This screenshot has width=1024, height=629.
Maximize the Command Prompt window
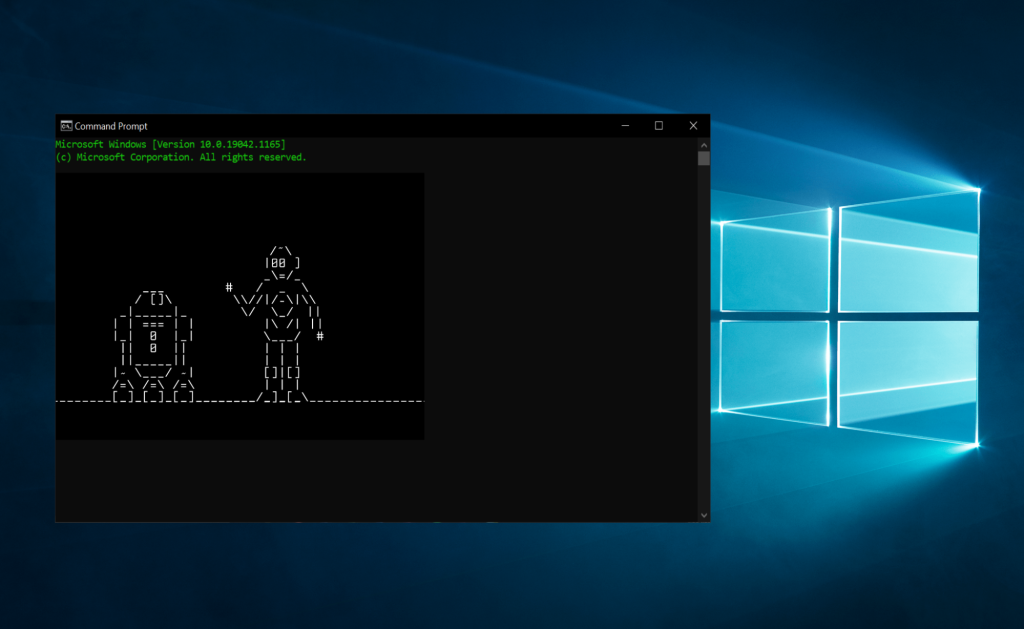click(658, 126)
